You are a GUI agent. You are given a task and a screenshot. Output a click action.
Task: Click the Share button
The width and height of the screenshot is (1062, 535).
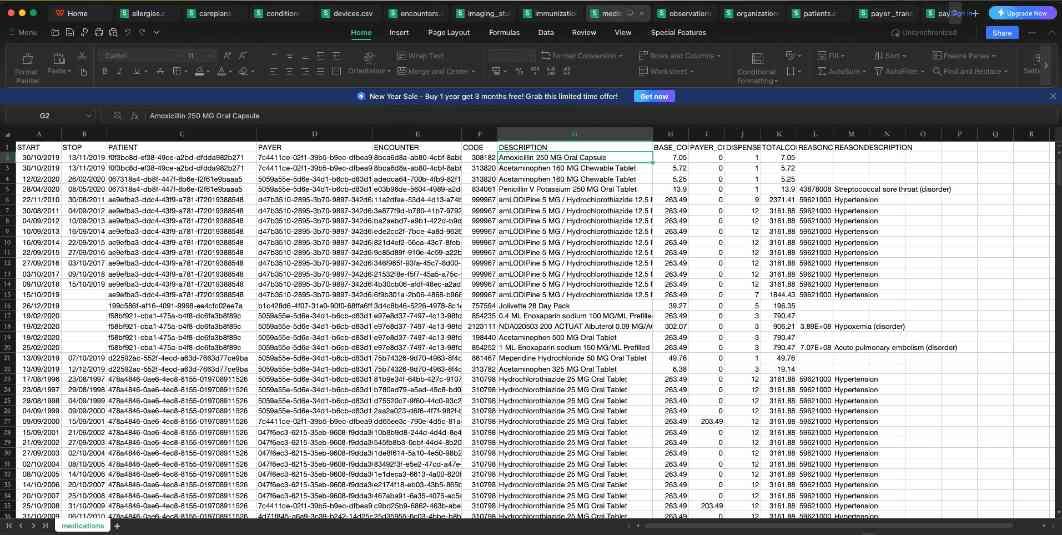pos(1000,33)
